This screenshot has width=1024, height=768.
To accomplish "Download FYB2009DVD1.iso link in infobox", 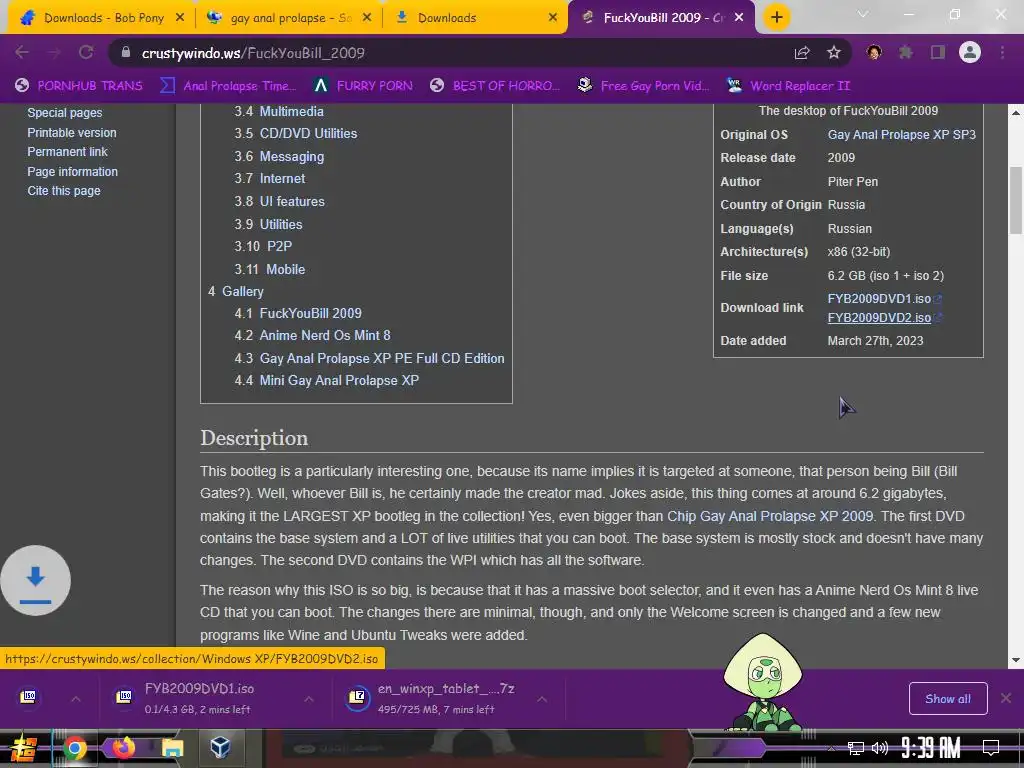I will click(x=879, y=298).
